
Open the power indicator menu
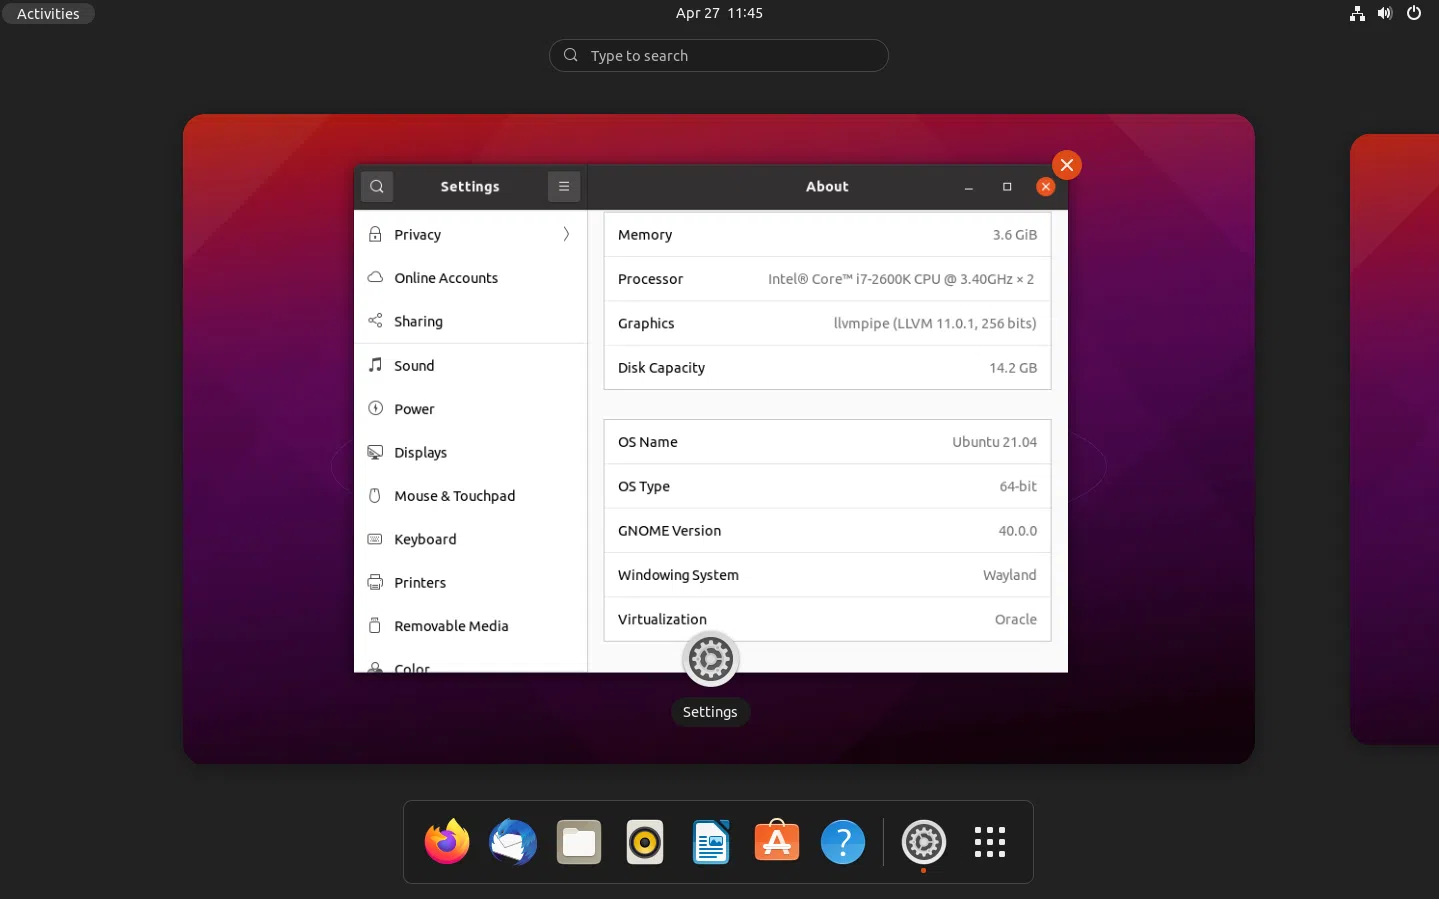click(x=1413, y=13)
